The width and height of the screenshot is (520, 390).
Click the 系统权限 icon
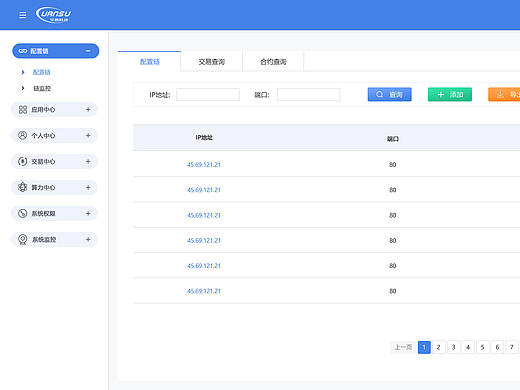coord(22,213)
